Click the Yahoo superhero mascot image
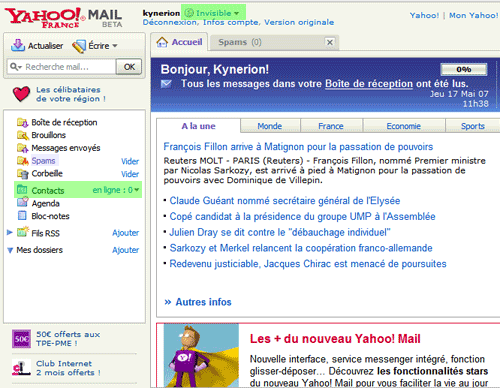Viewport: 500px width, 388px height. 201,355
